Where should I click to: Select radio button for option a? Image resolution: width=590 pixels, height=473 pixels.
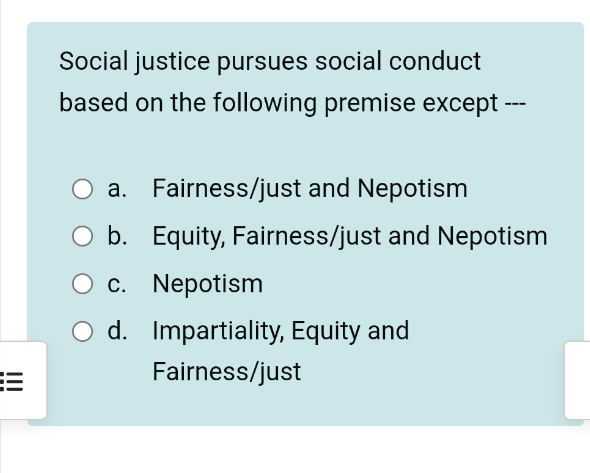(x=82, y=189)
